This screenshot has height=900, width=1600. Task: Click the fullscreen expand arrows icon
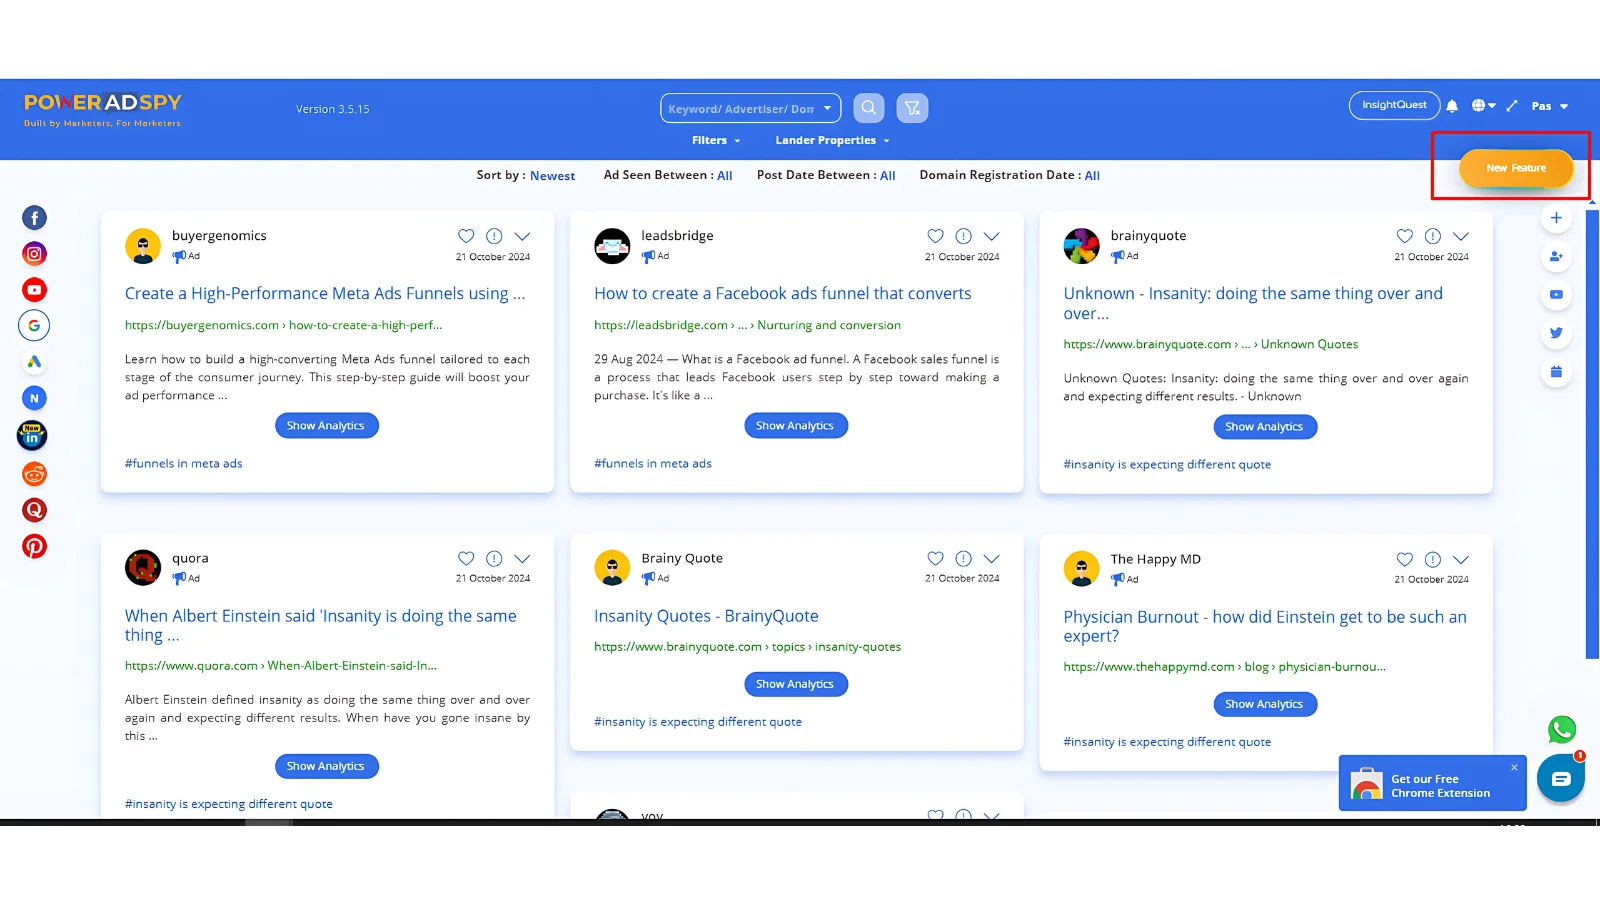1512,105
